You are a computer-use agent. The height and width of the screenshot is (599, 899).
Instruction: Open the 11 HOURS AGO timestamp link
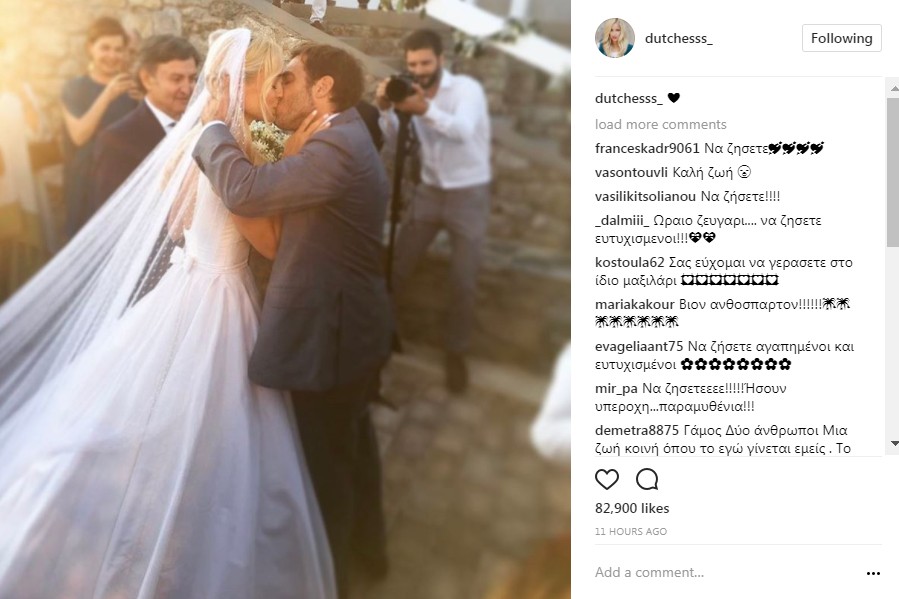(631, 531)
